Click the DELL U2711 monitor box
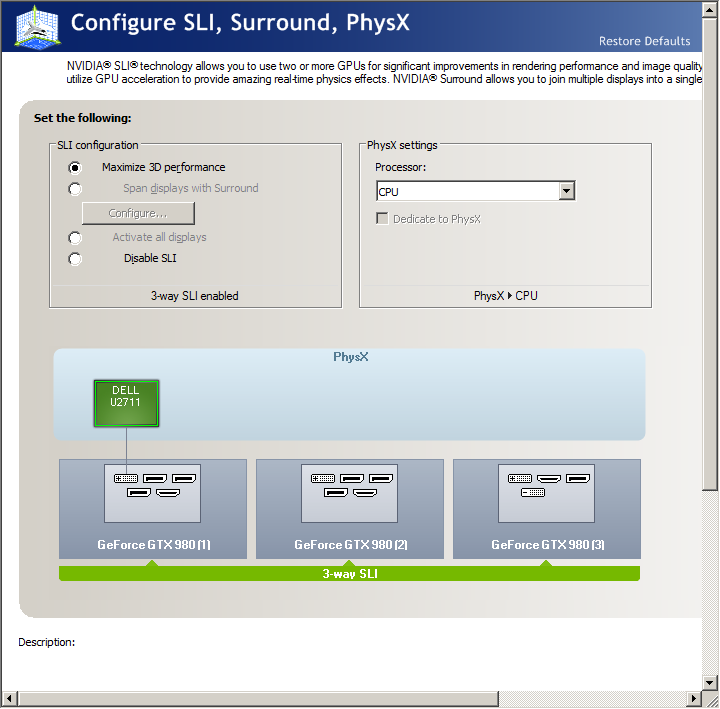720x709 pixels. pos(126,403)
